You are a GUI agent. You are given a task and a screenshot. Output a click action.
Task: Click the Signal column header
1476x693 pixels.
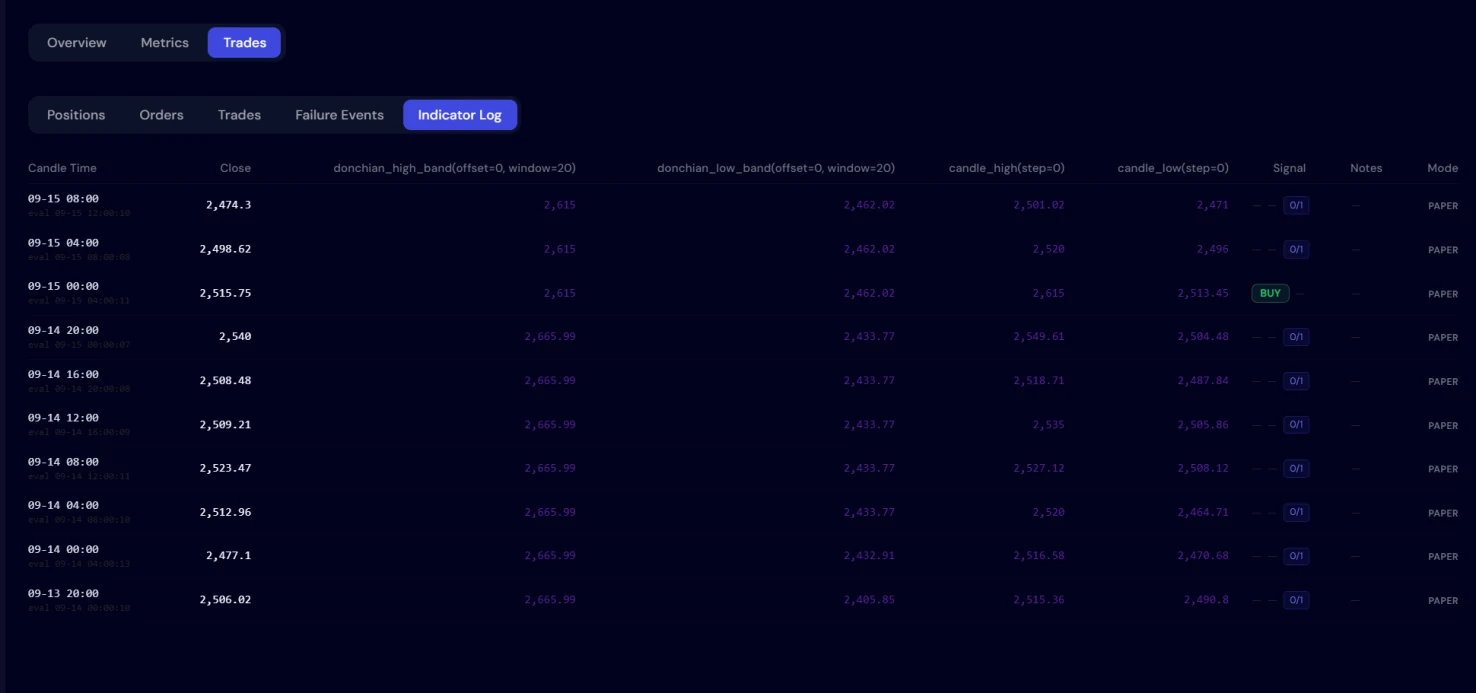coord(1289,168)
